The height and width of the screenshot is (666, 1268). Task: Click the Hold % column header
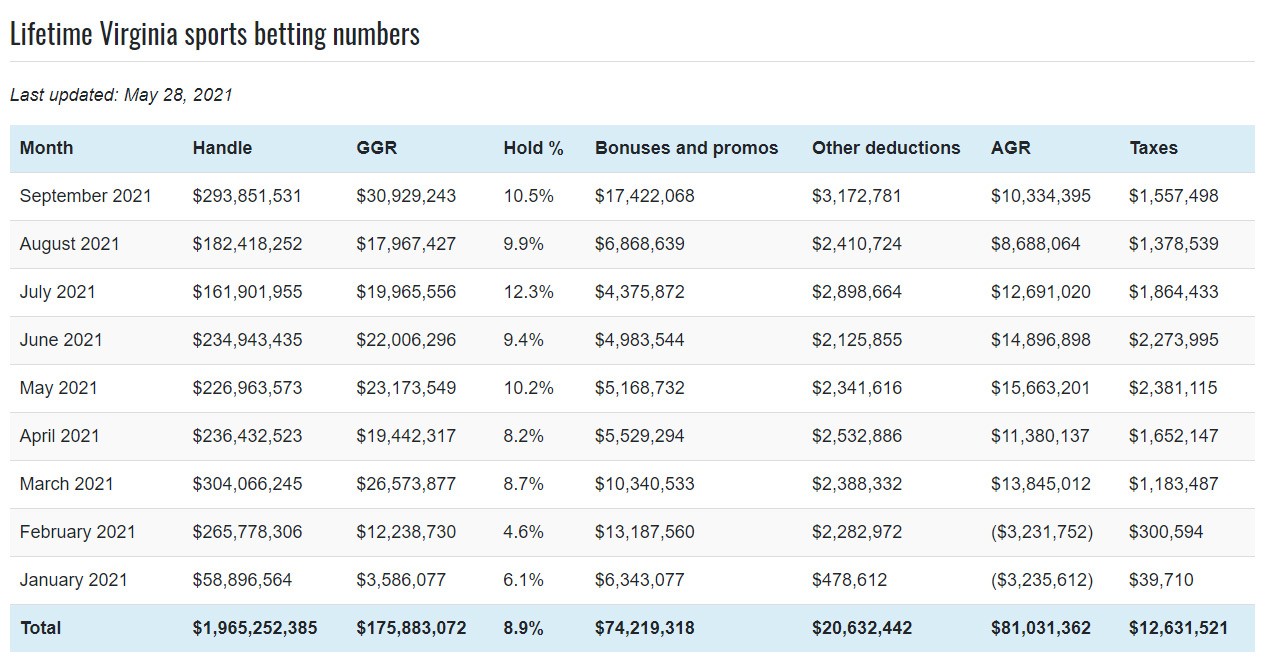533,148
